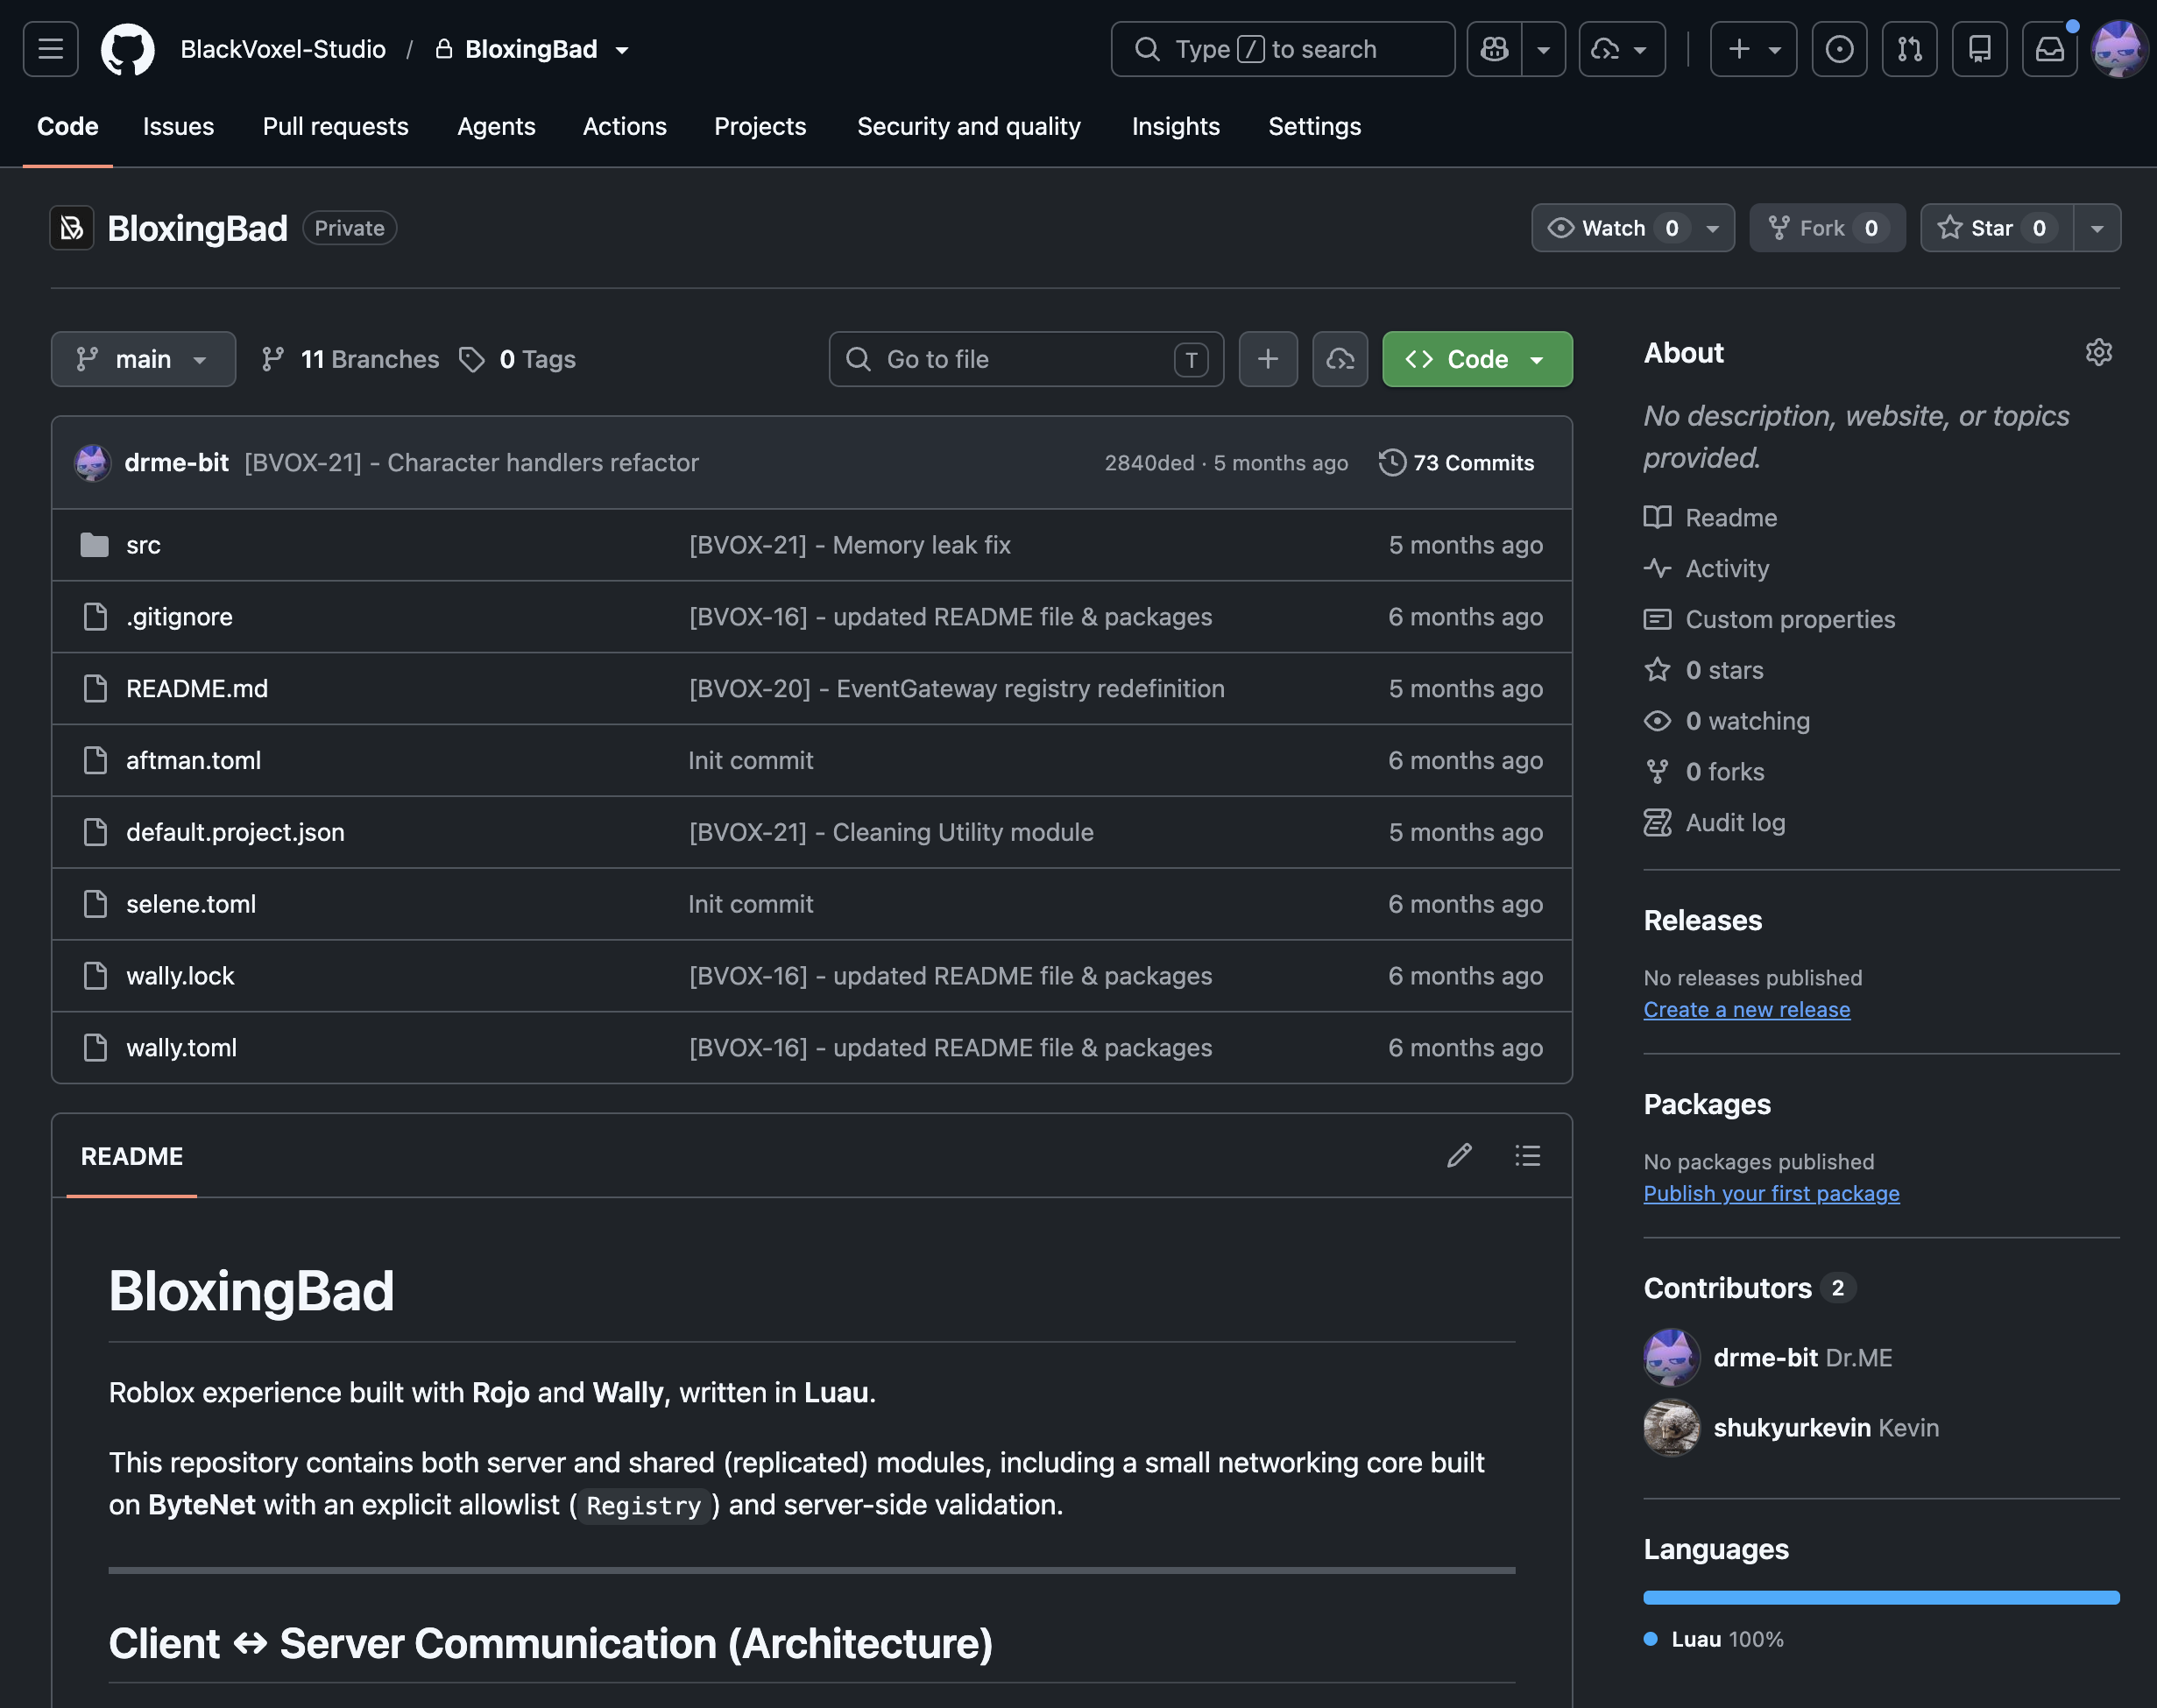Open the Memory leak fix commit message
Viewport: 2157px width, 1708px height.
pyautogui.click(x=850, y=545)
